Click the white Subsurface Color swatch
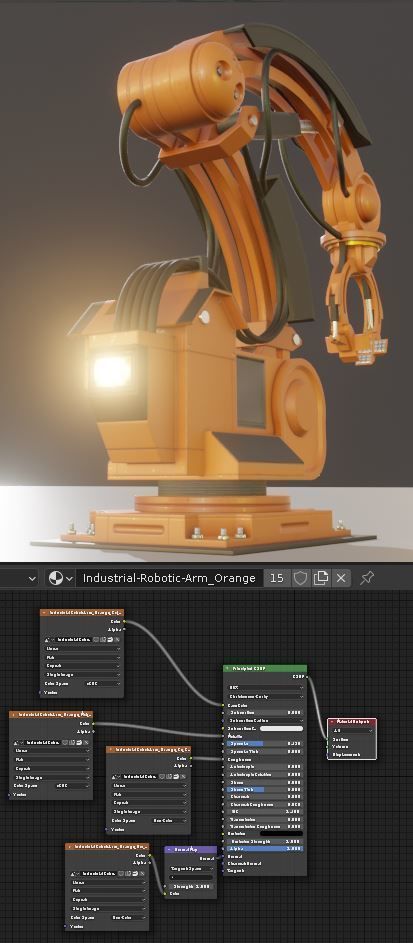This screenshot has height=943, width=413. tap(281, 728)
